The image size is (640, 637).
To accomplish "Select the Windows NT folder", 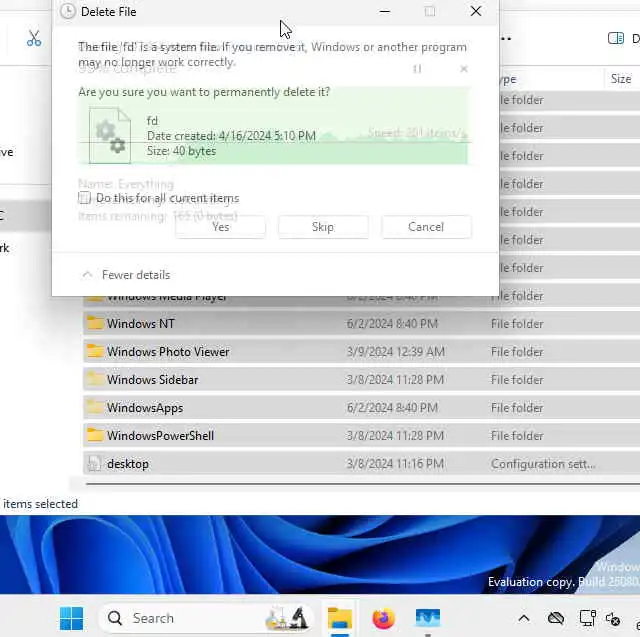I will point(361,324).
